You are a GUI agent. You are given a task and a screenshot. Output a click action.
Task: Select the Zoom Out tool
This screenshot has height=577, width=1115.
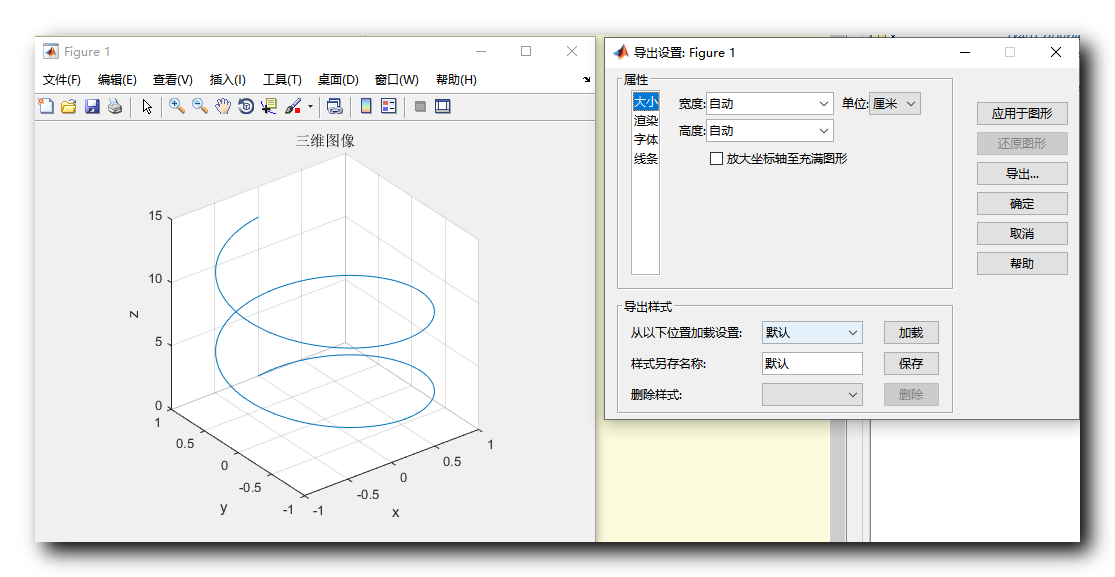[199, 106]
